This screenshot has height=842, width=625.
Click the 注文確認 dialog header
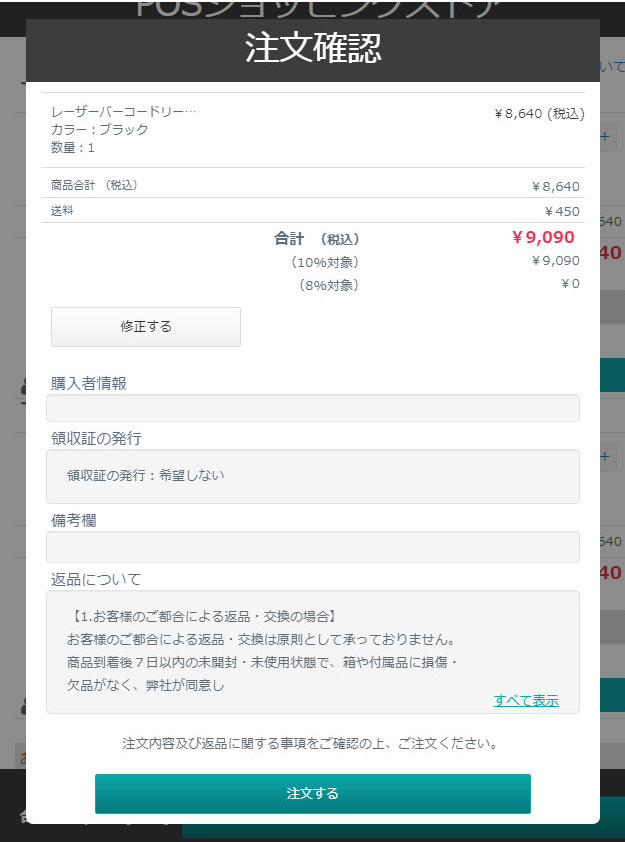point(312,50)
